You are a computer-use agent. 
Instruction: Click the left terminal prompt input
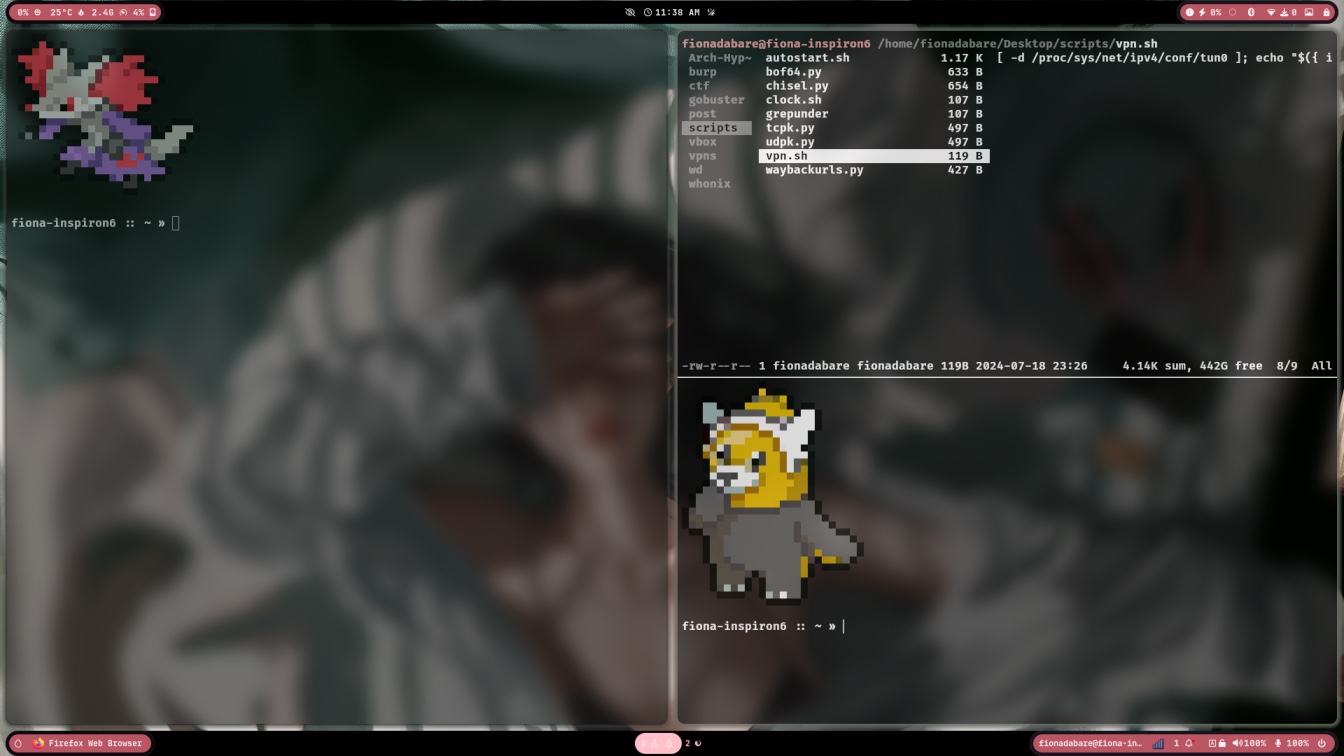pyautogui.click(x=176, y=223)
